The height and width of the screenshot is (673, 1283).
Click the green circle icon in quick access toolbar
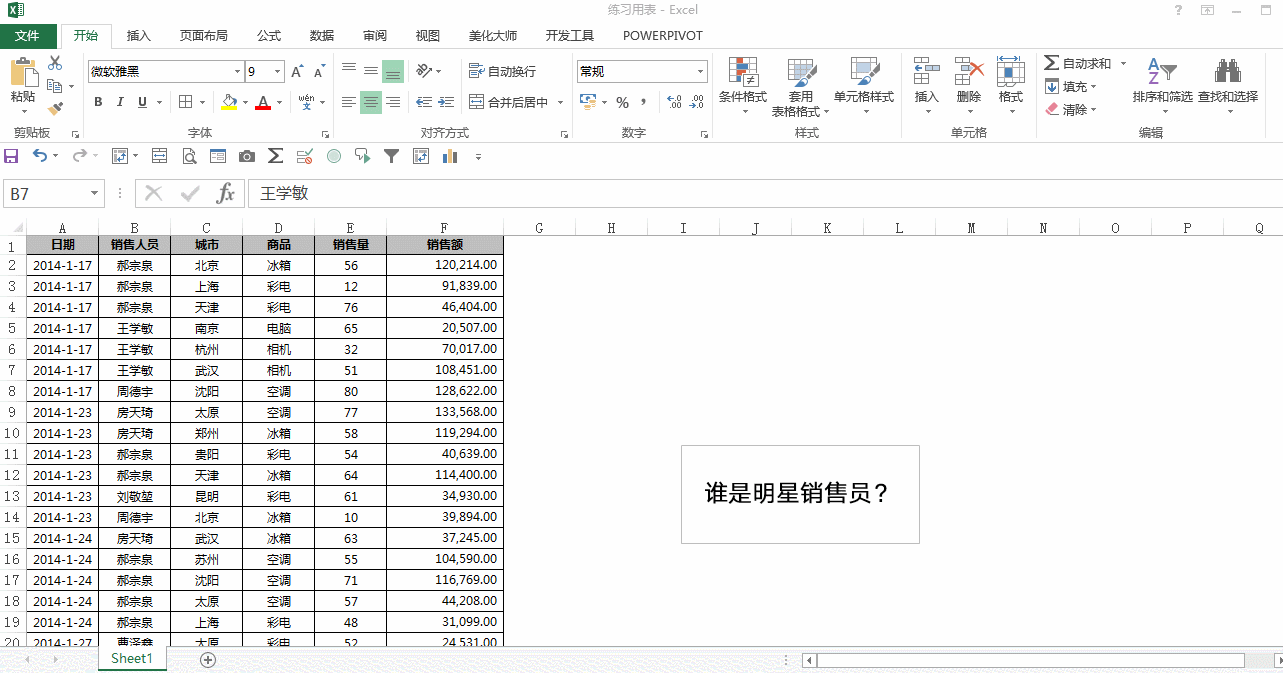(x=334, y=156)
